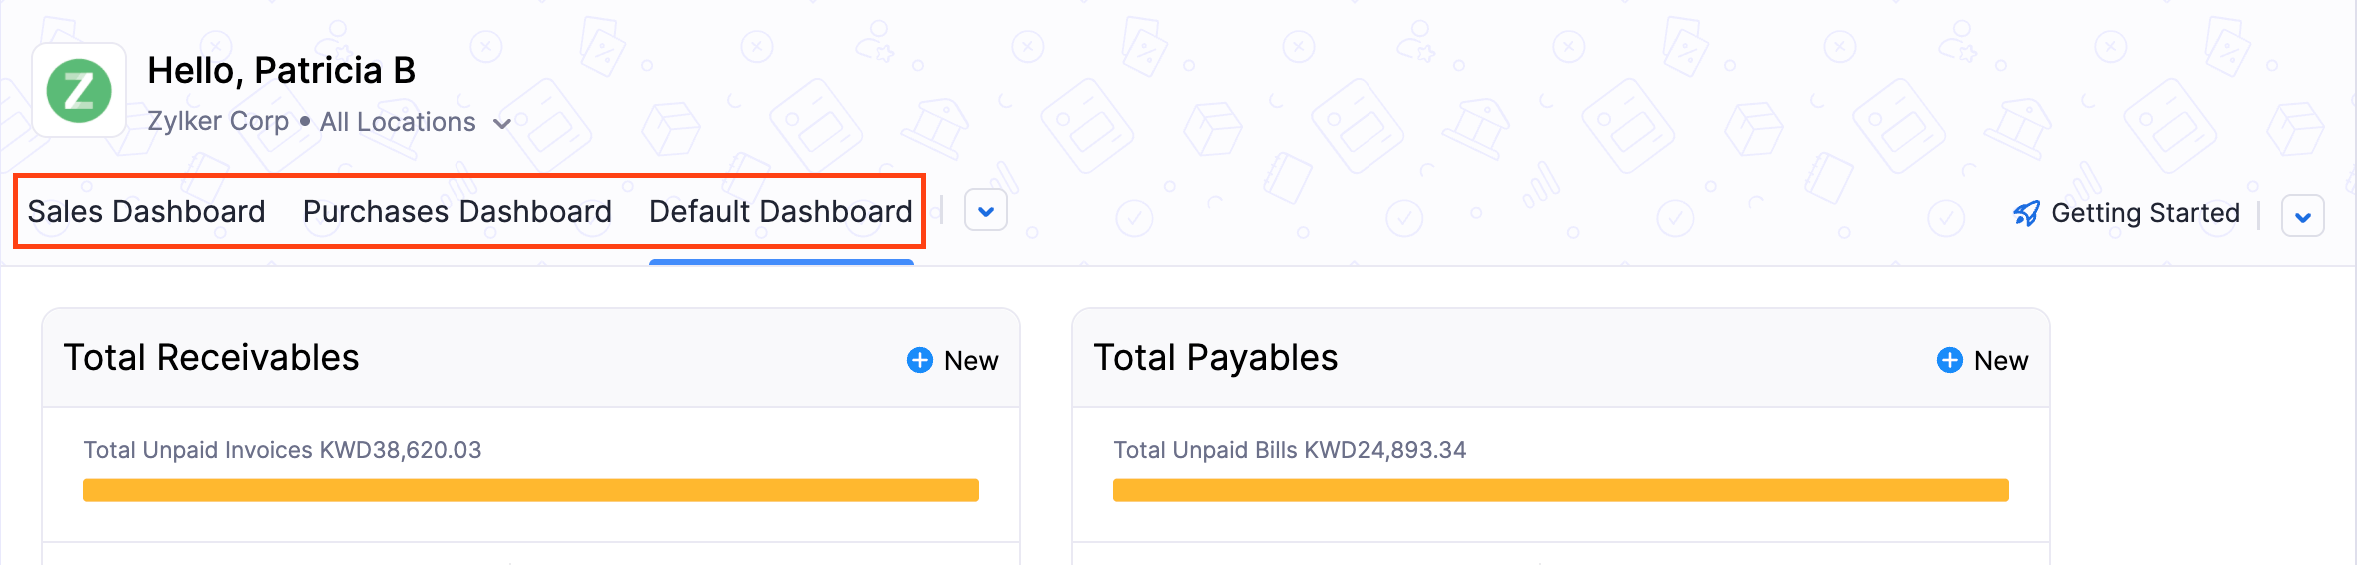Click the plus icon in Total Receivables

pyautogui.click(x=920, y=360)
